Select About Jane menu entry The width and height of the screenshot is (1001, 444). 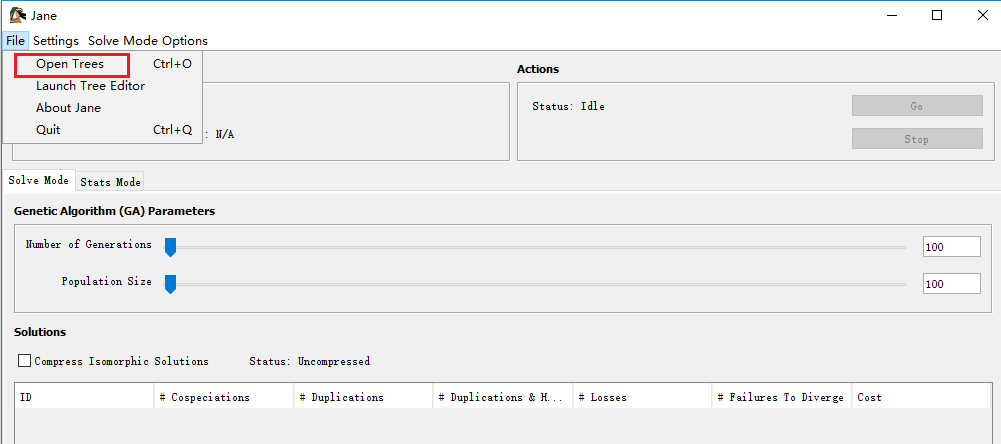click(103, 107)
